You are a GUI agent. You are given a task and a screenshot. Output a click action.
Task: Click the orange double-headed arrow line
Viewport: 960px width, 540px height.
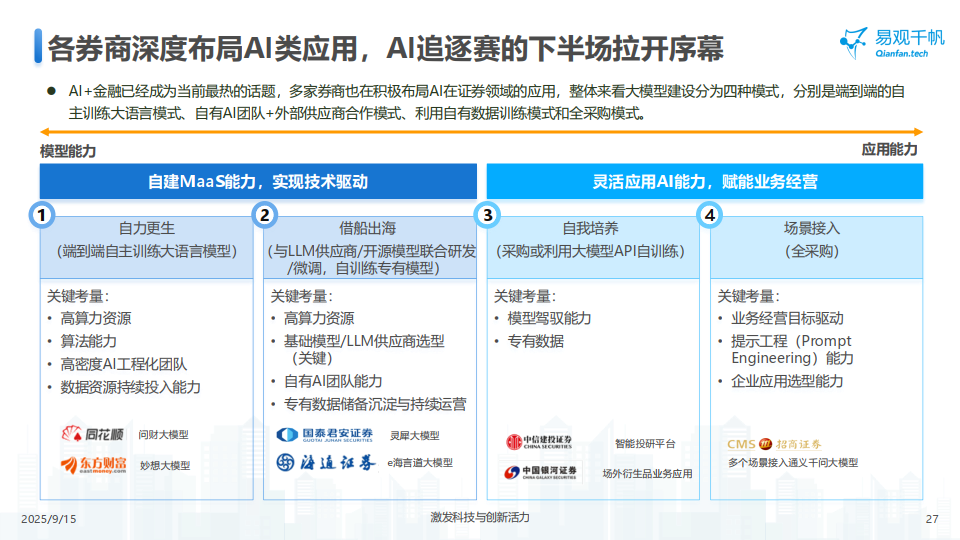tap(480, 132)
